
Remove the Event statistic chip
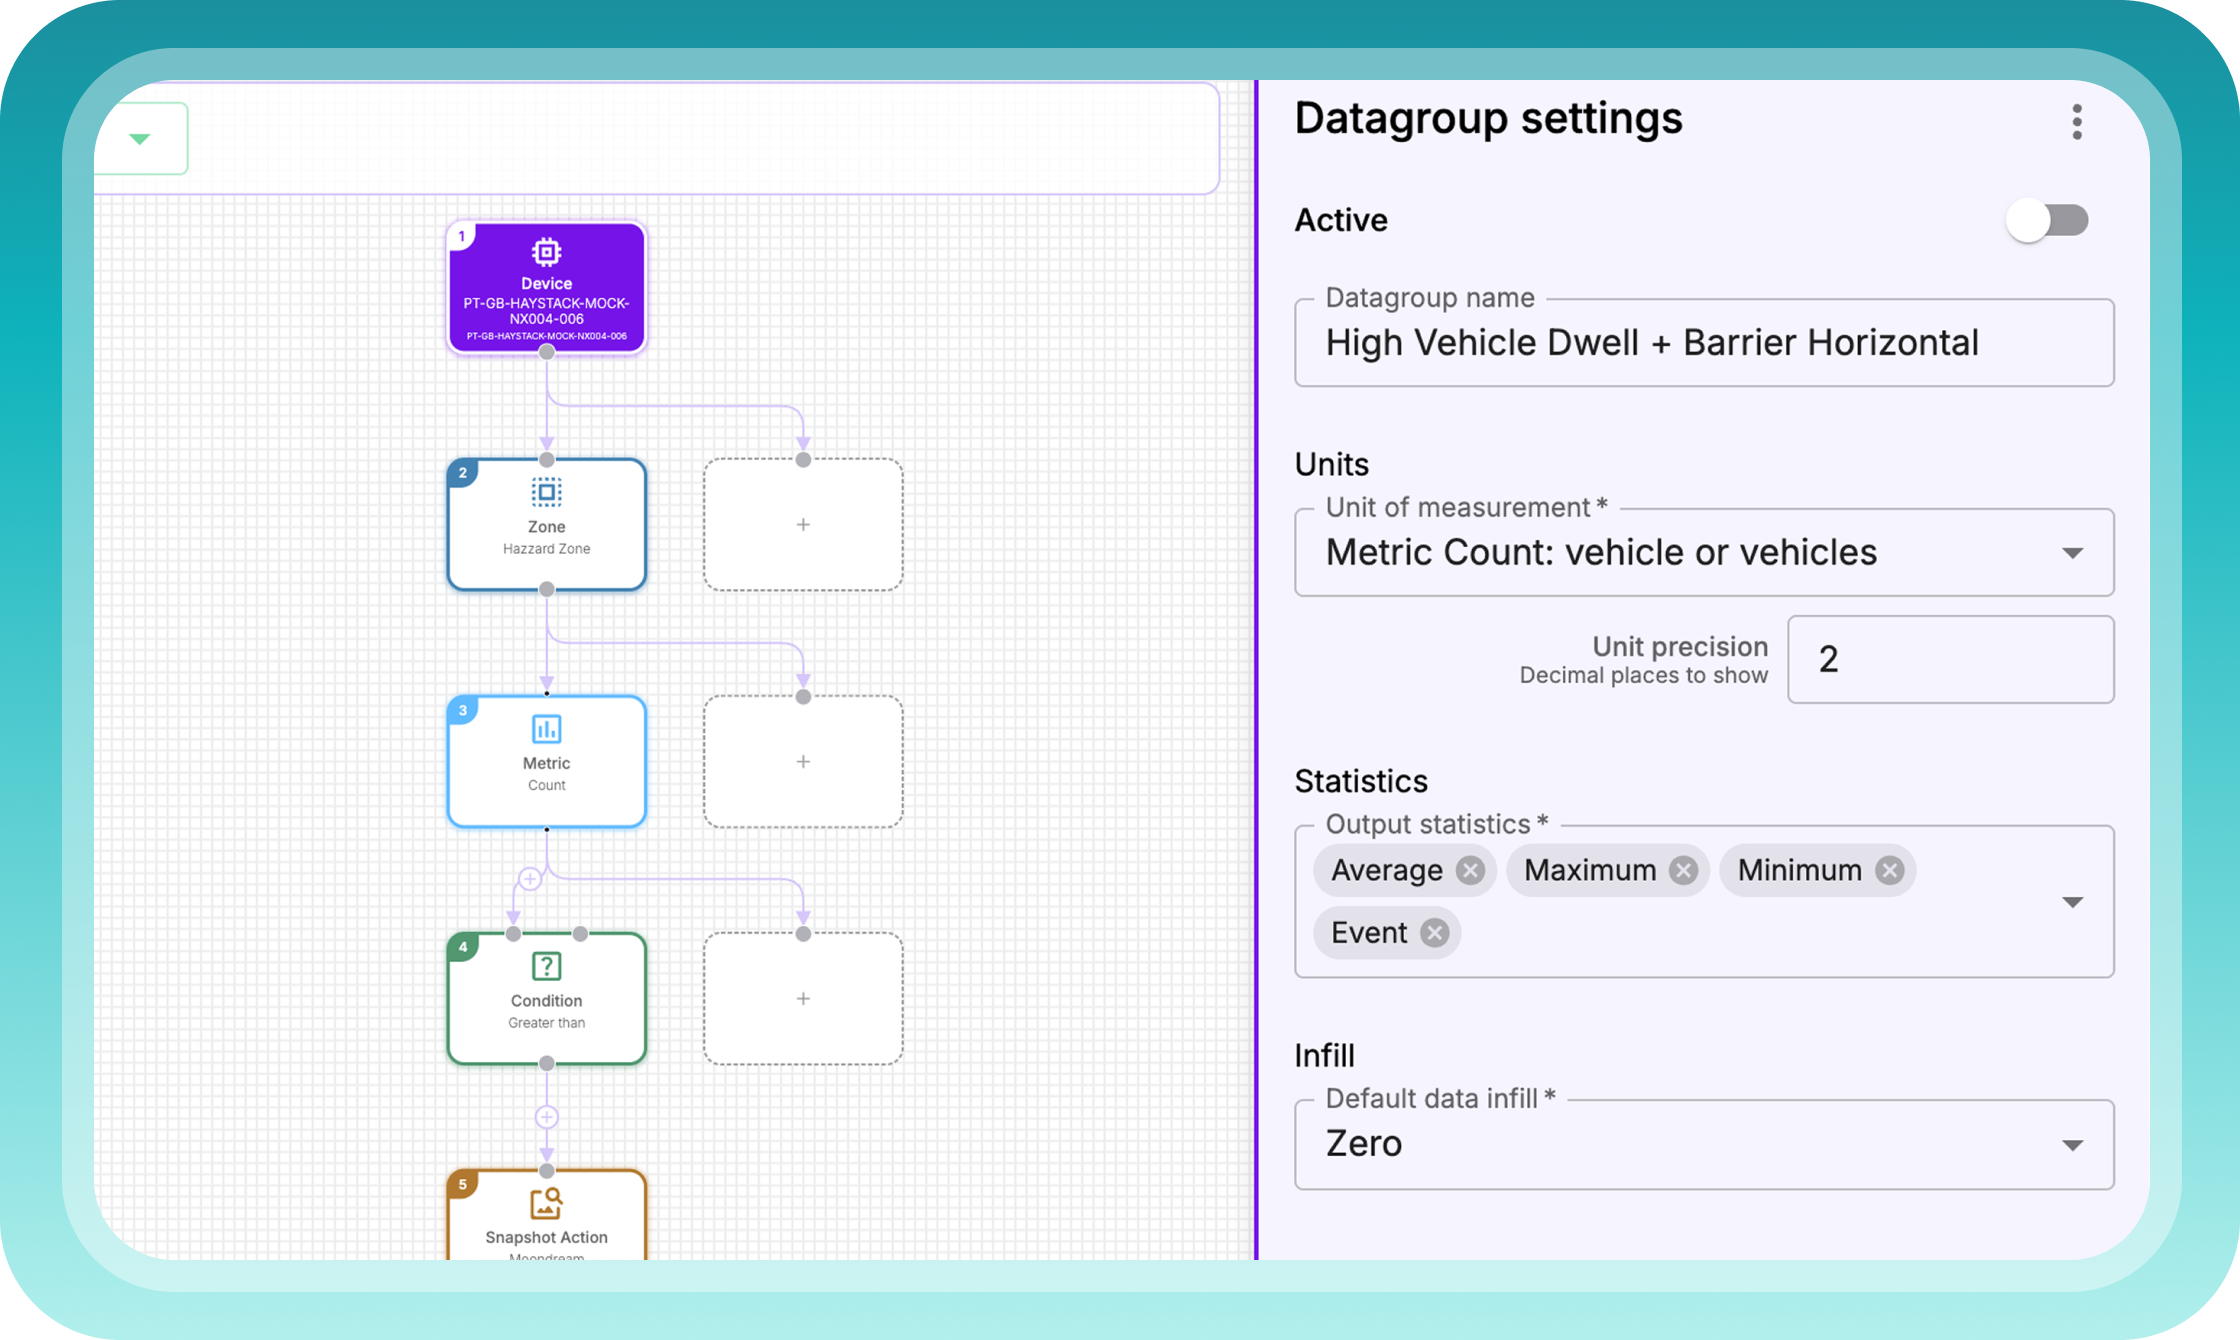[1434, 933]
